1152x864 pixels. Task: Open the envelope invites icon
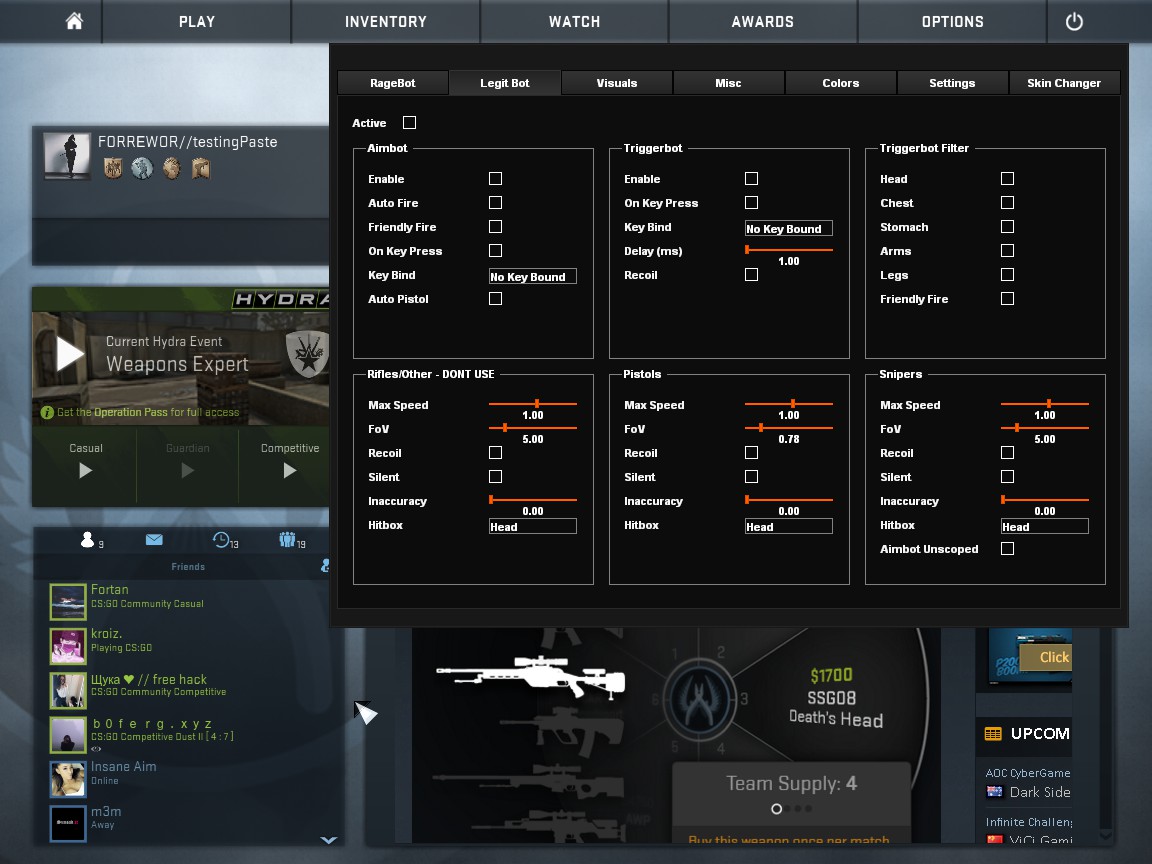(x=154, y=540)
